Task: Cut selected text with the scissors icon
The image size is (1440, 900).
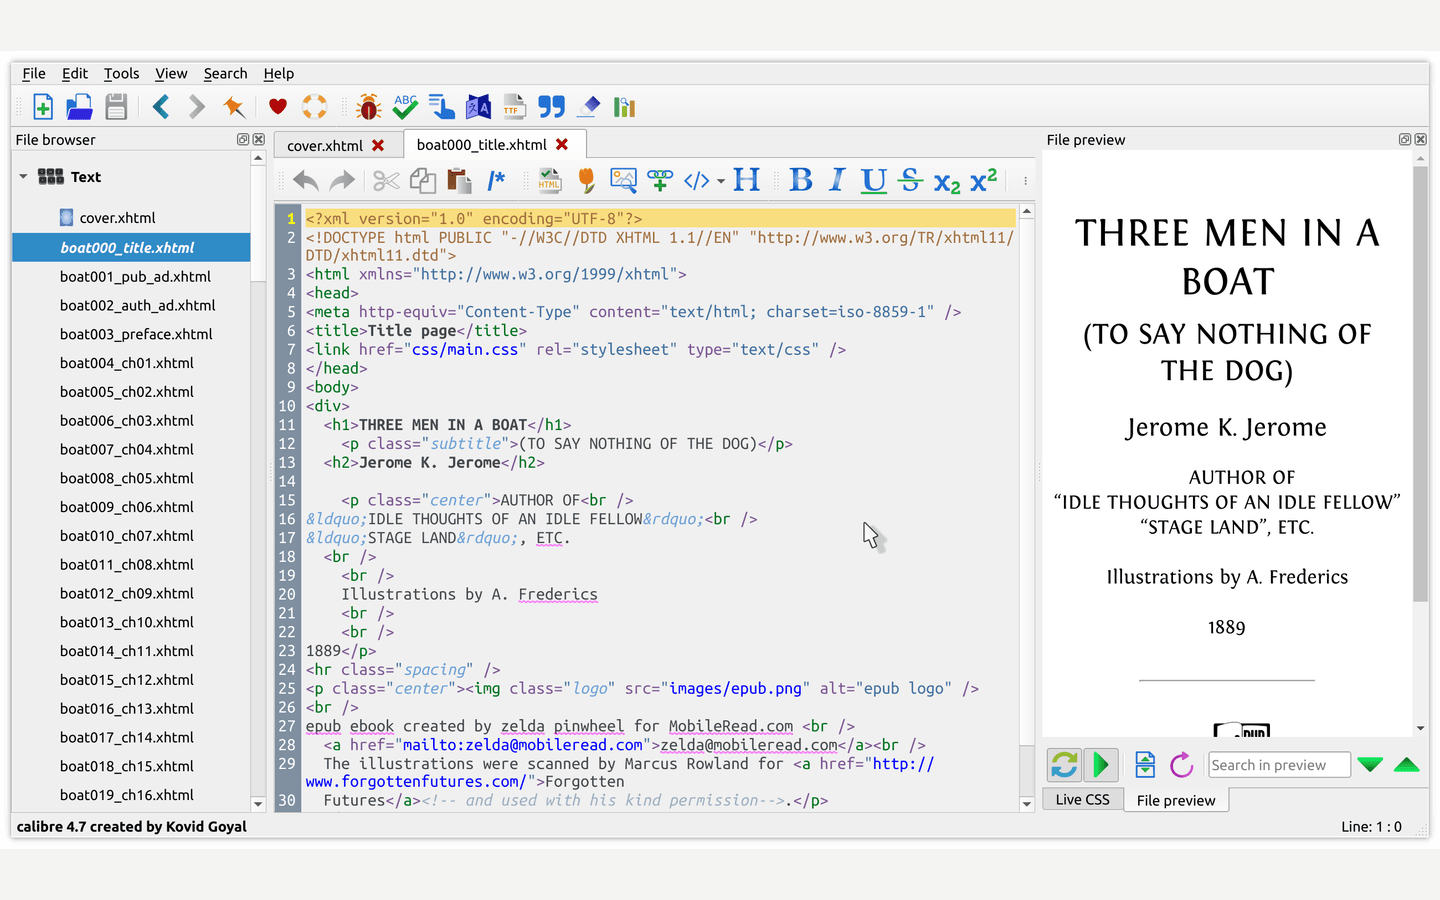Action: 386,181
